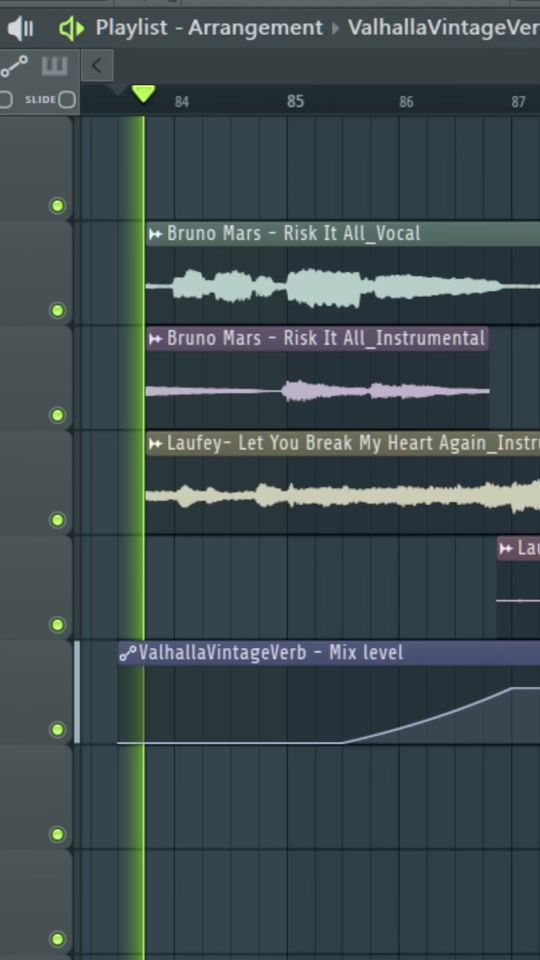Click the green speaker playlist icon
The image size is (540, 960).
tap(71, 28)
